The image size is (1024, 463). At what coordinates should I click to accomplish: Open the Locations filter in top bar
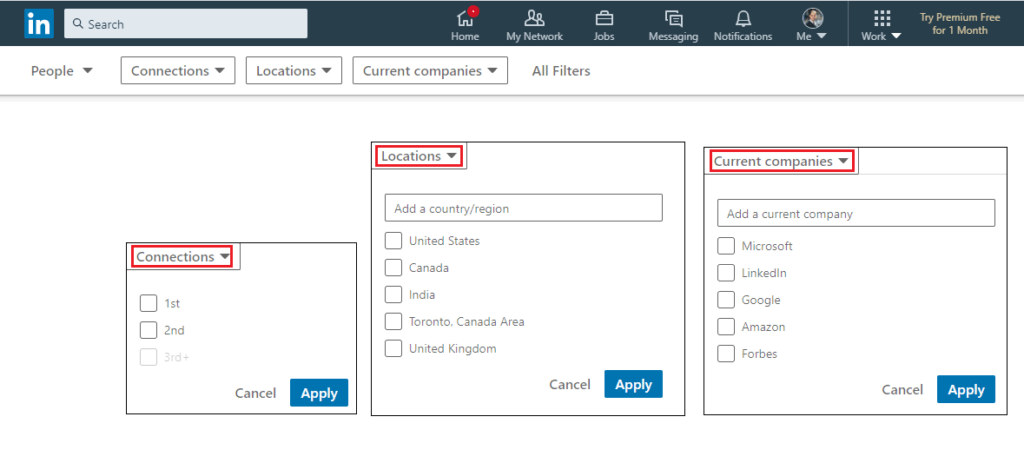(294, 70)
